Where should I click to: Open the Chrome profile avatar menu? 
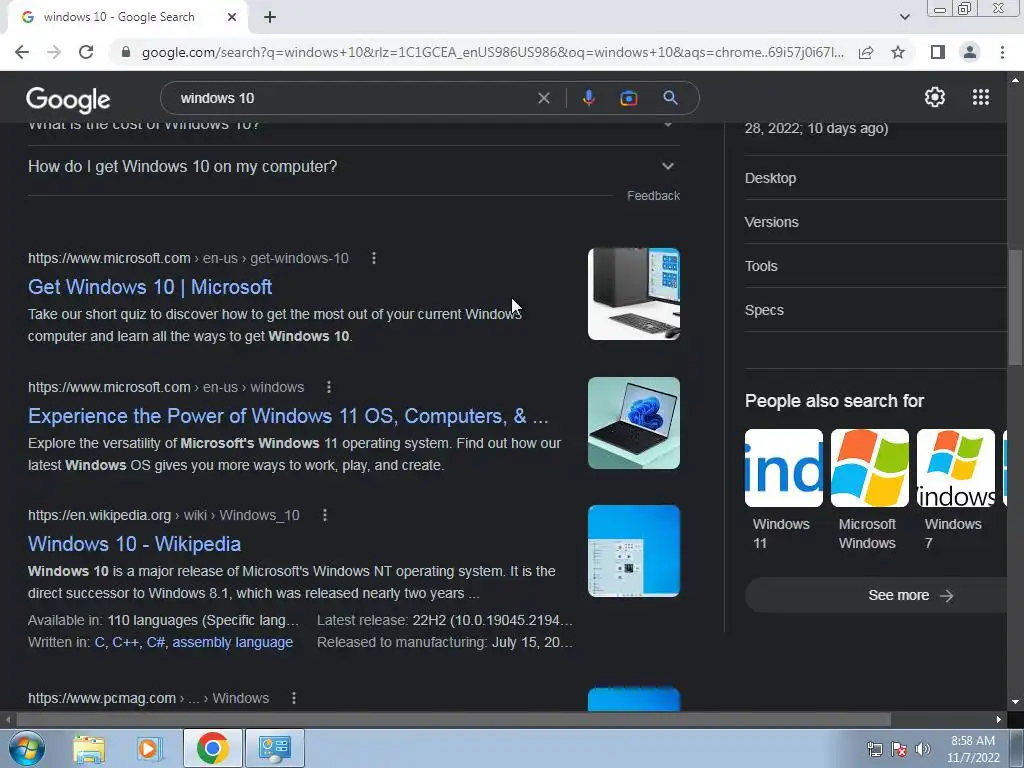pos(970,52)
